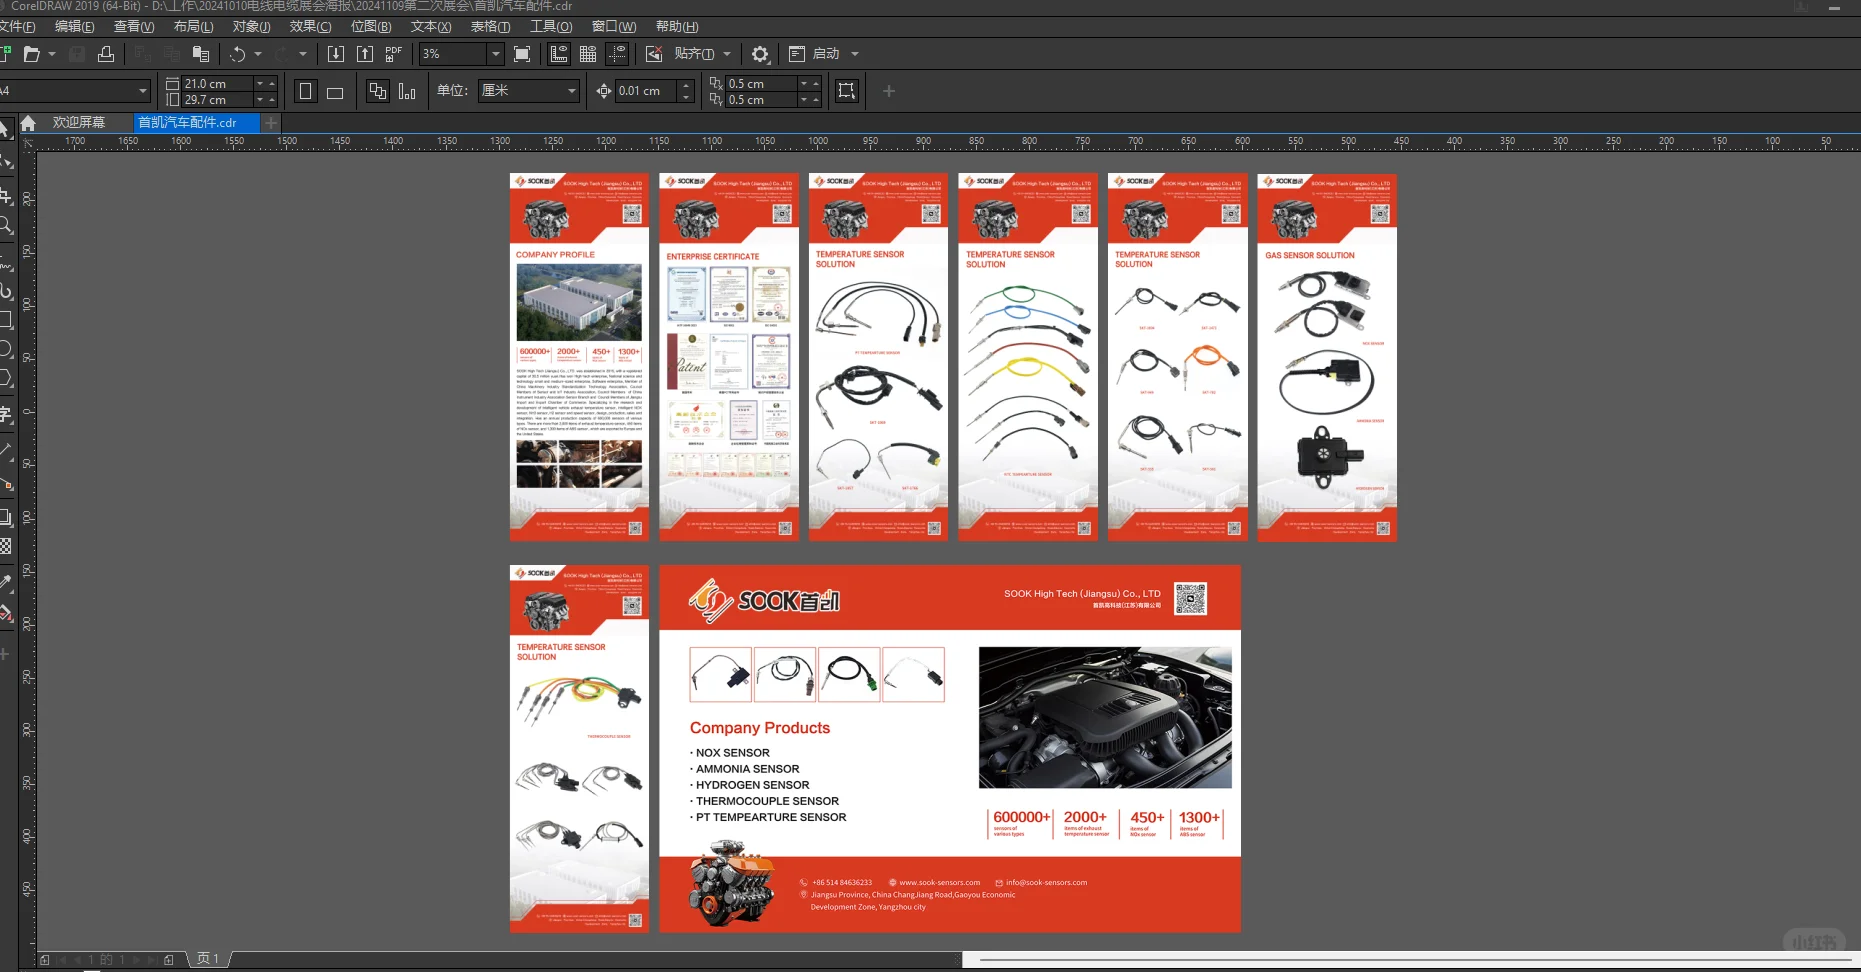Open the page width 21.0 cm dropdown arrow
Viewport: 1861px width, 972px height.
[x=260, y=84]
